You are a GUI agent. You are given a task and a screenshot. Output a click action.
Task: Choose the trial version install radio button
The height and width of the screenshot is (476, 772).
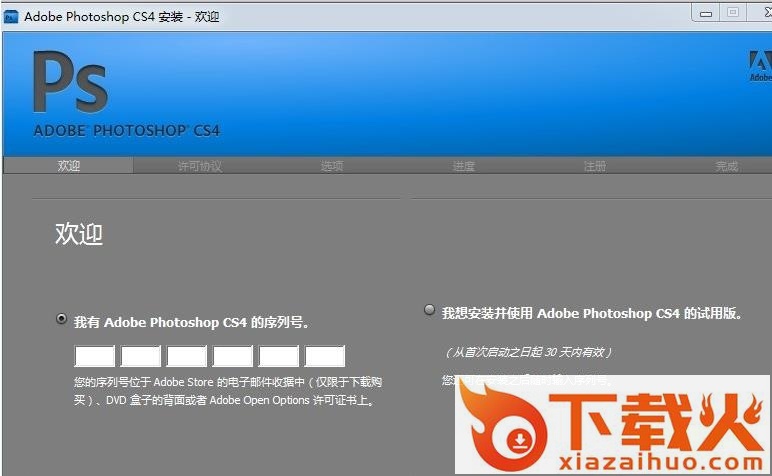pos(429,310)
